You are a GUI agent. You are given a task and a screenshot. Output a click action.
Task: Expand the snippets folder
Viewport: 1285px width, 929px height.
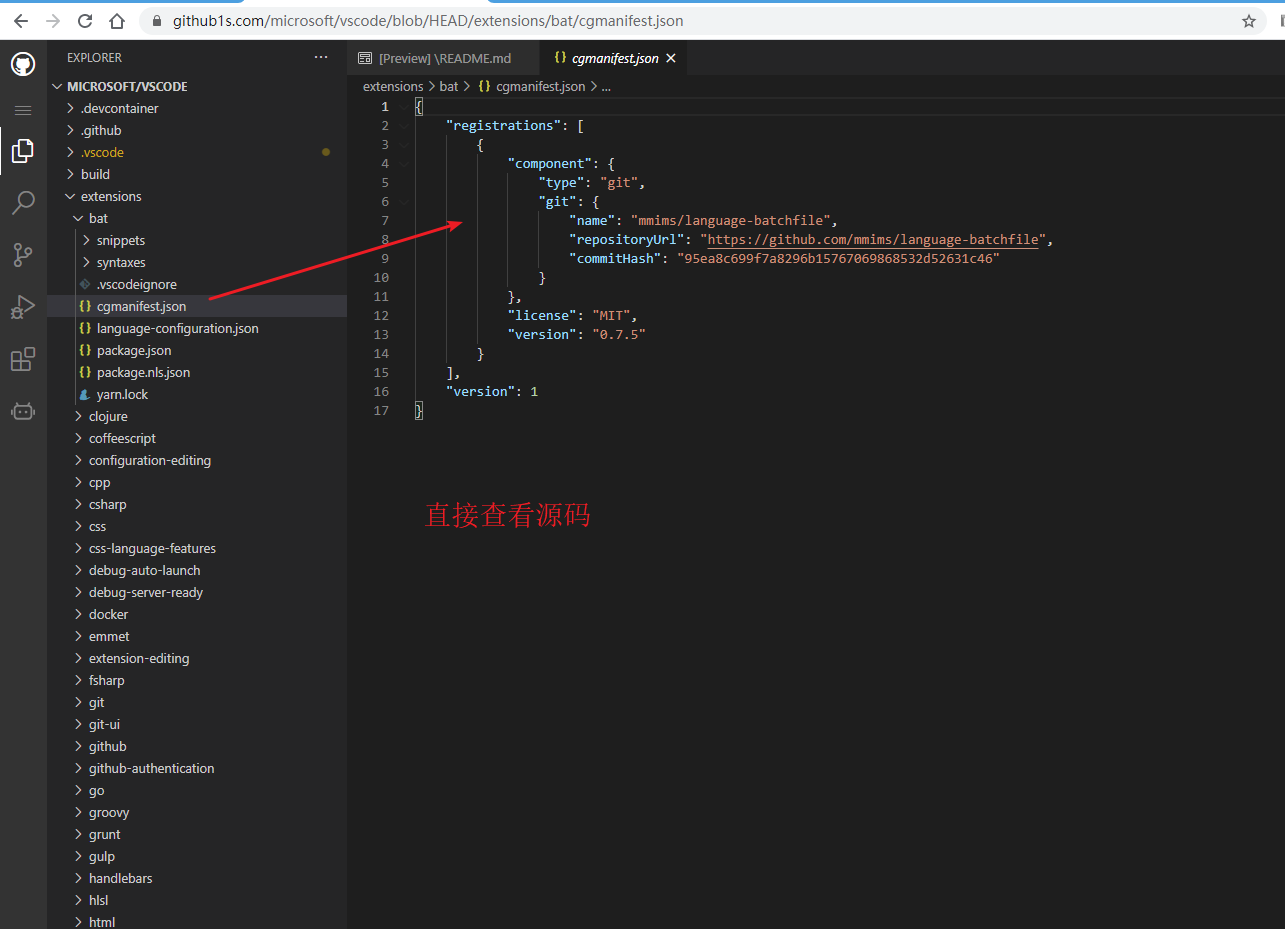coord(197,240)
